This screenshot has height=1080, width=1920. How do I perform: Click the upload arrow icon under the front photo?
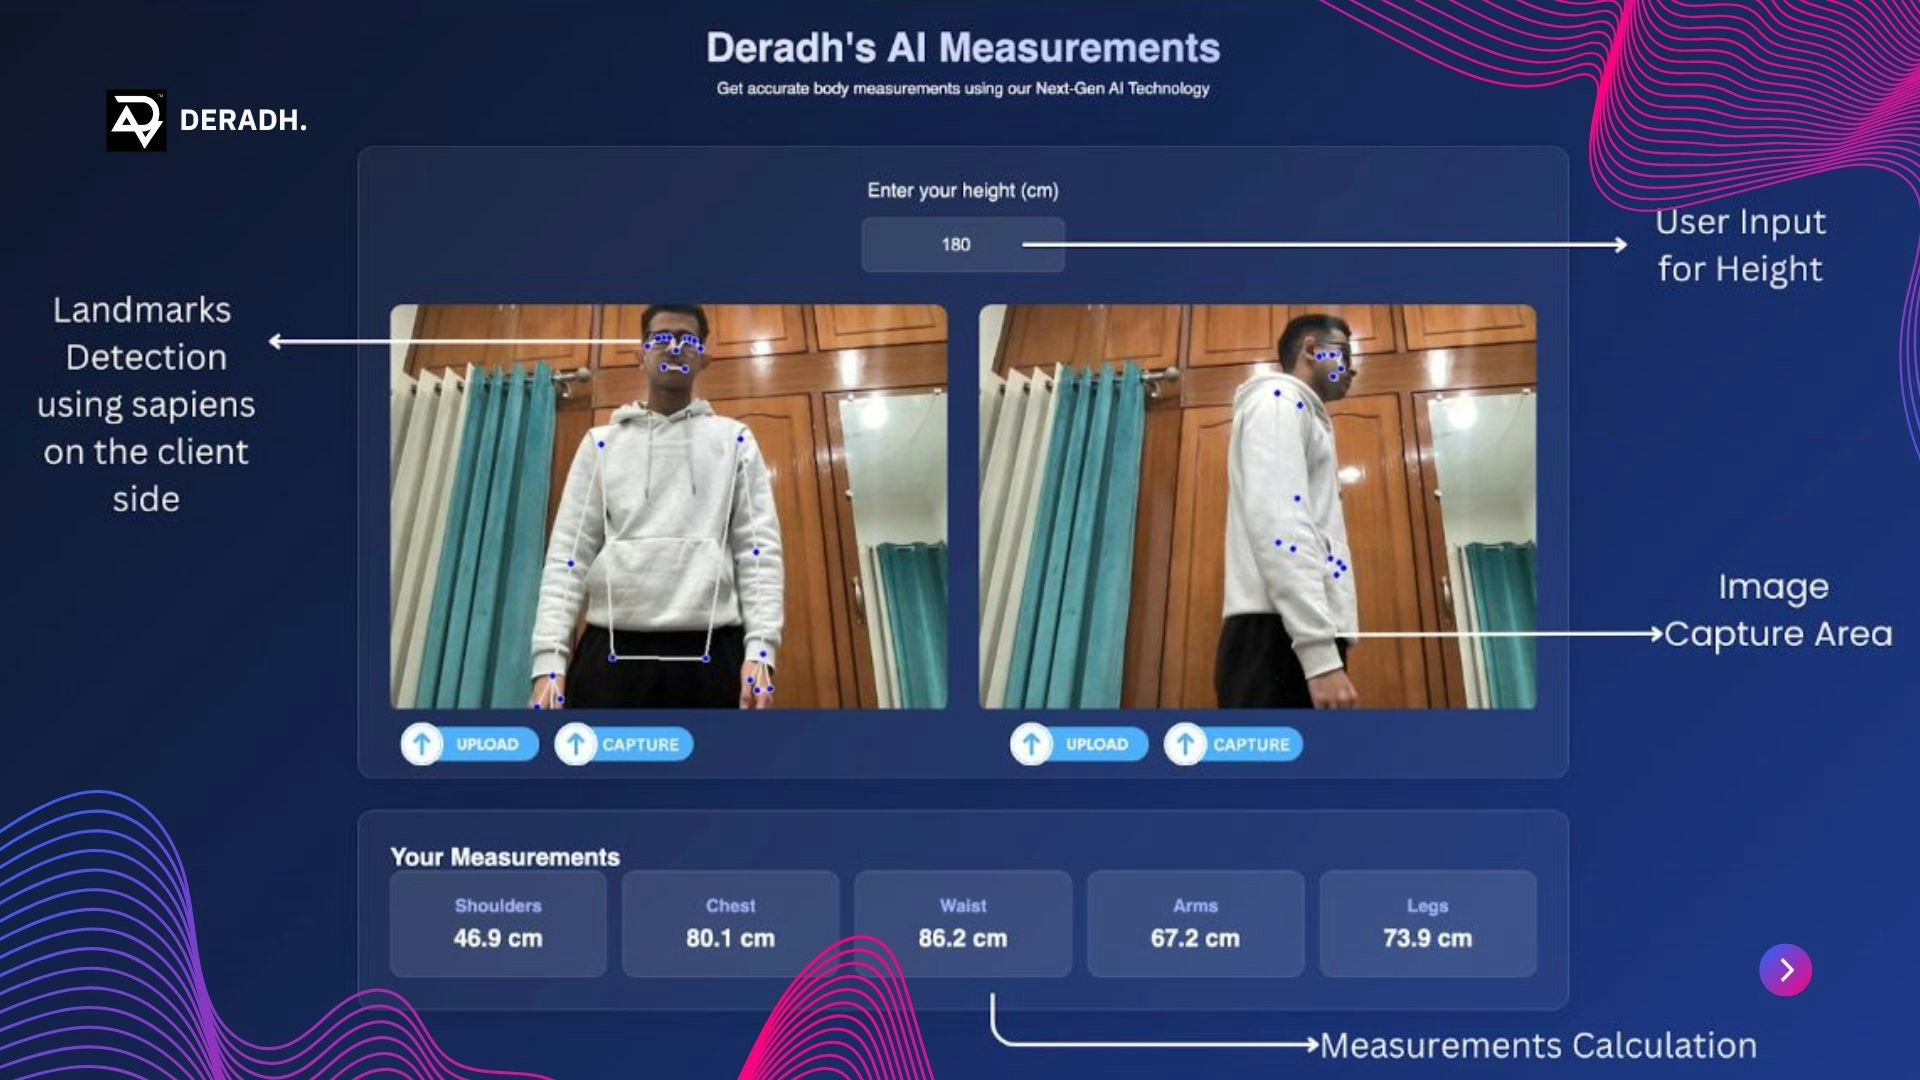pos(422,744)
